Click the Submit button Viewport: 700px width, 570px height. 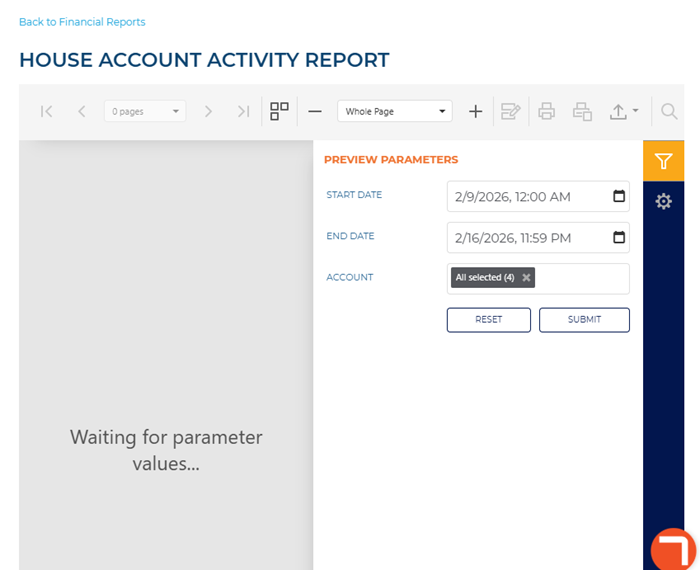point(584,320)
